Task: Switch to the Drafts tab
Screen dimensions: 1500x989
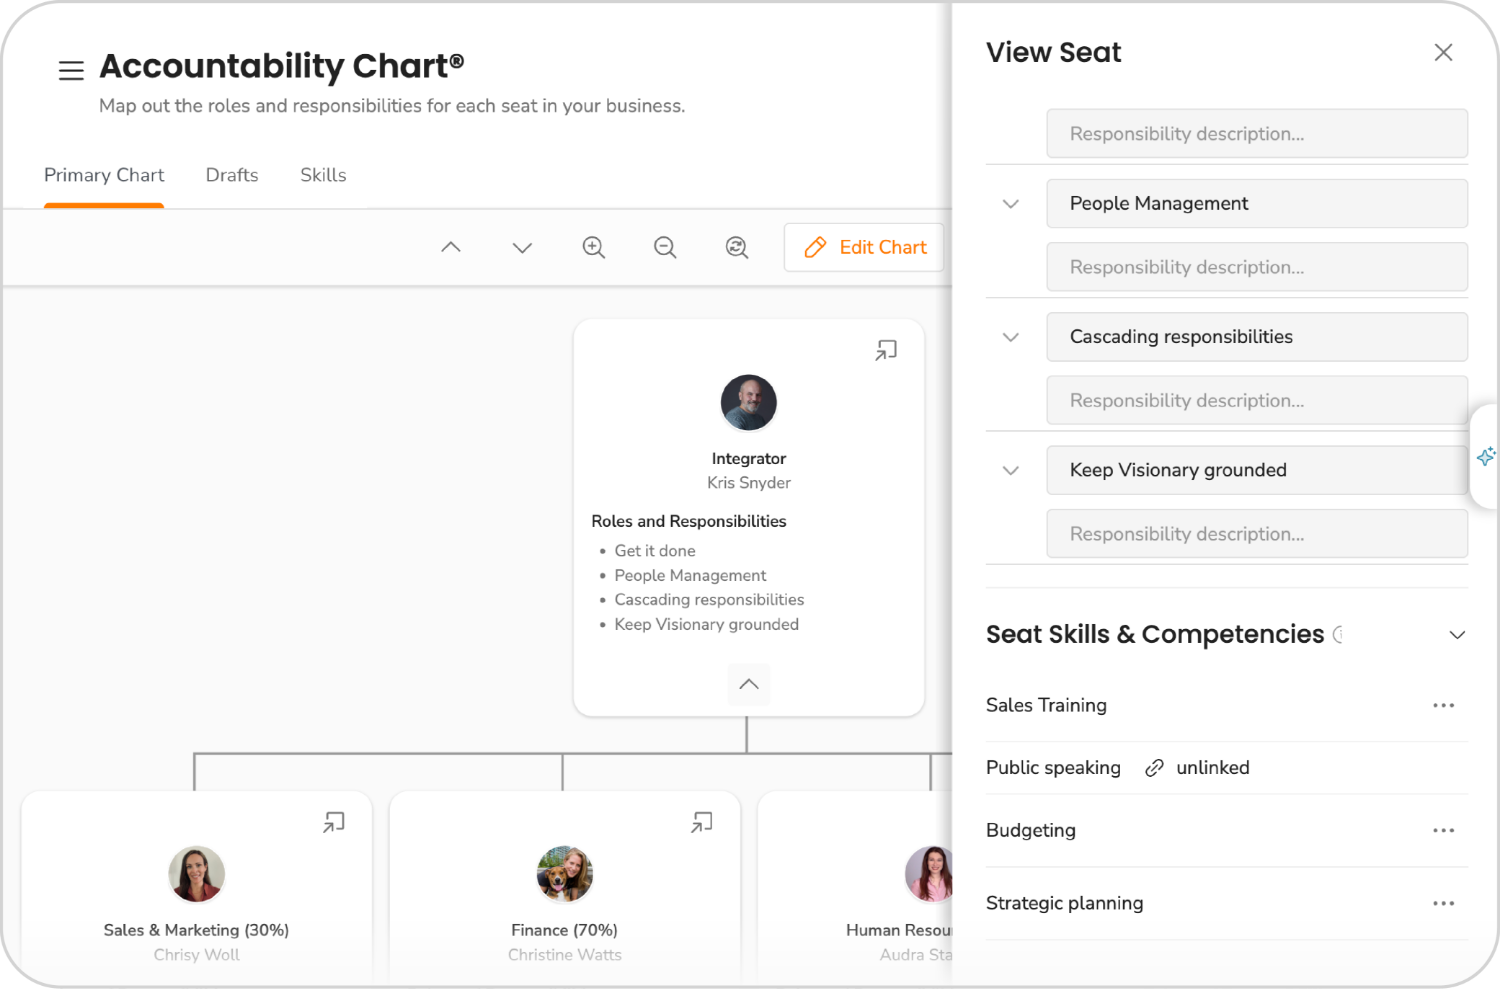Action: click(231, 175)
